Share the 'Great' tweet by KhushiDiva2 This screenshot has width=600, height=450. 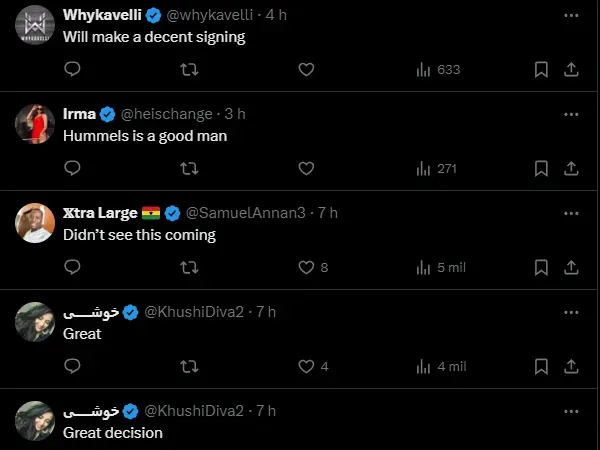571,366
